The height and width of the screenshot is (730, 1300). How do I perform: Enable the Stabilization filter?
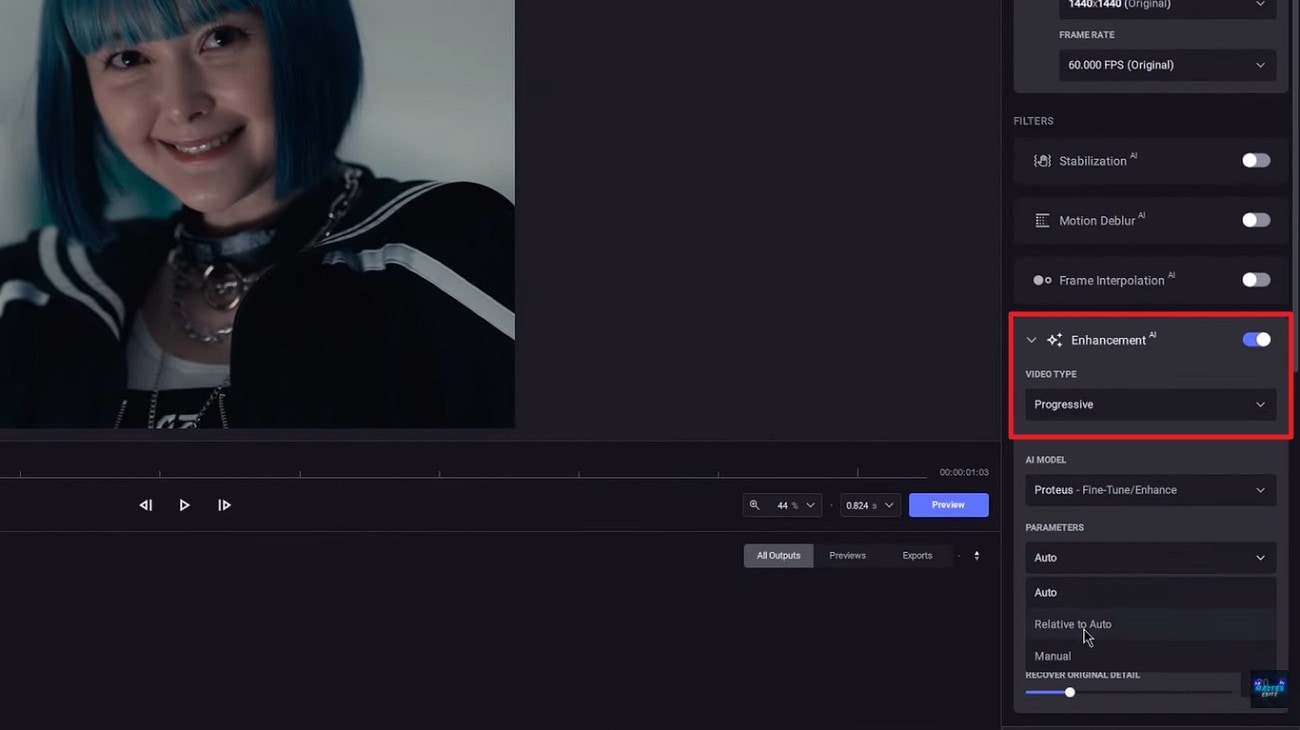click(1255, 160)
